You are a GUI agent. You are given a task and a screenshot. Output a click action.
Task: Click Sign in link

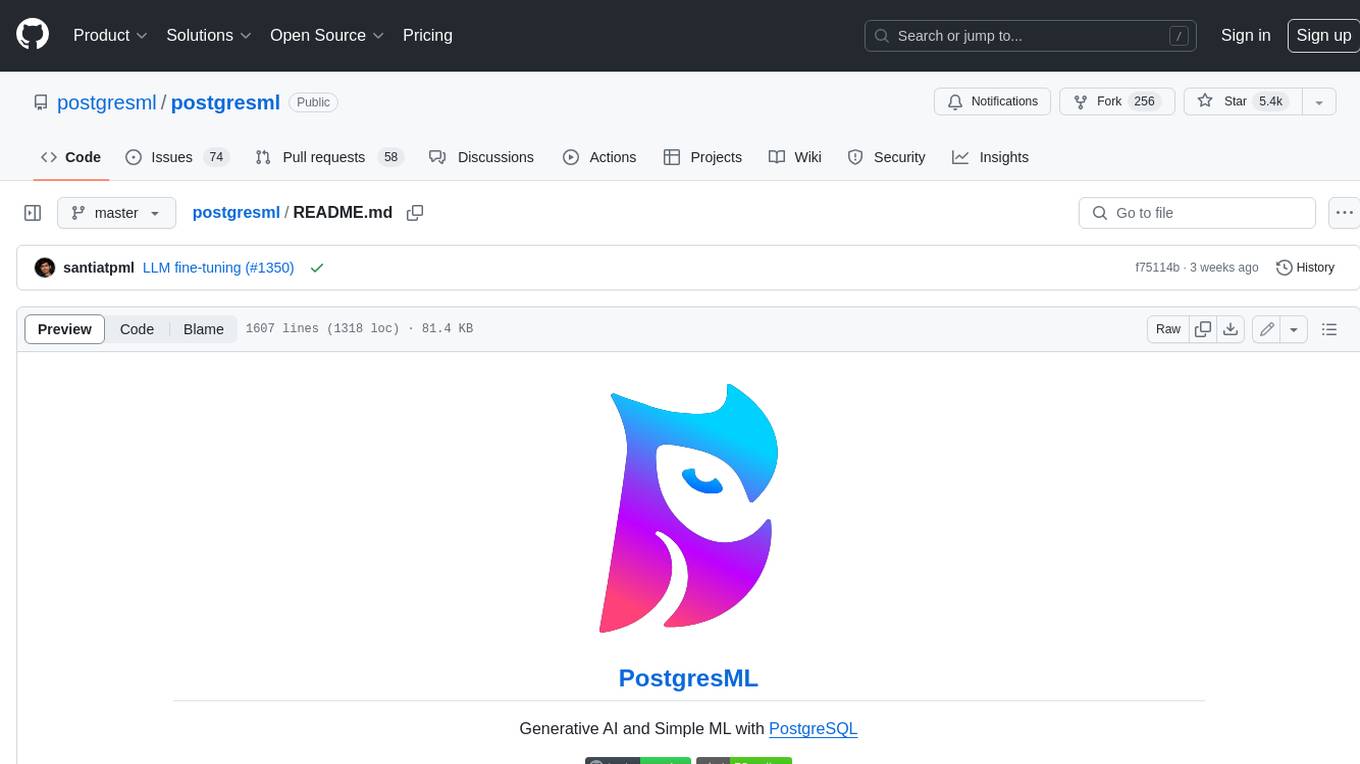click(1245, 35)
